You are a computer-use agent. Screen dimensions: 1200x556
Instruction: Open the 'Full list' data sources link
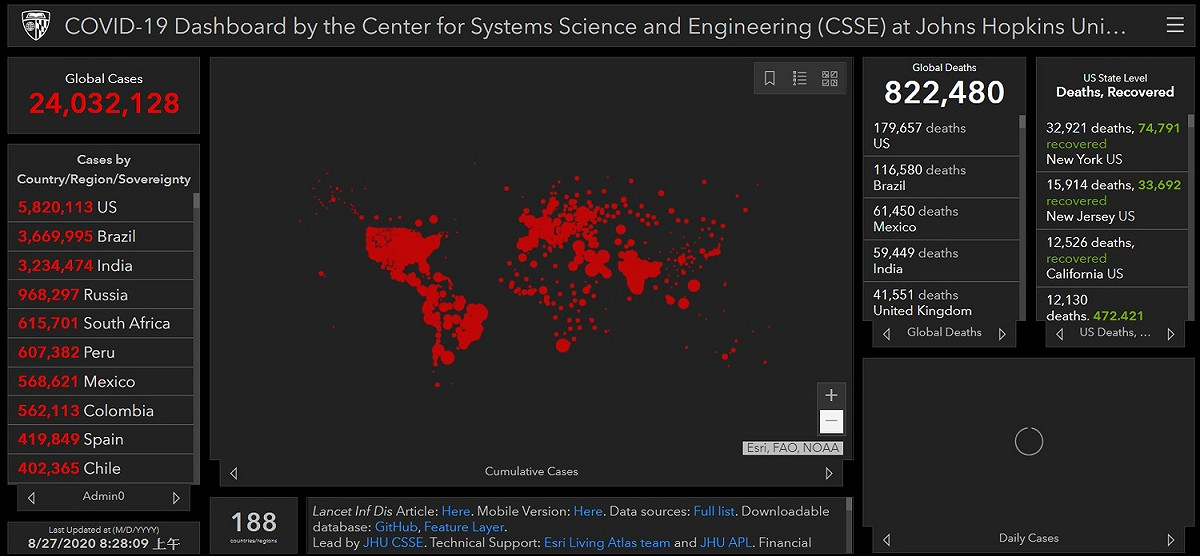pos(715,511)
